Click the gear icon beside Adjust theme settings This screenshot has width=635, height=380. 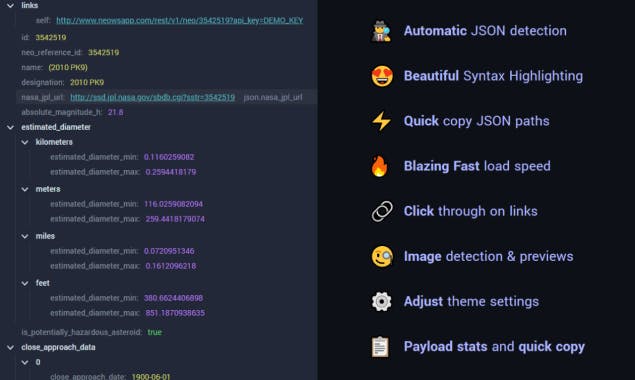[381, 301]
